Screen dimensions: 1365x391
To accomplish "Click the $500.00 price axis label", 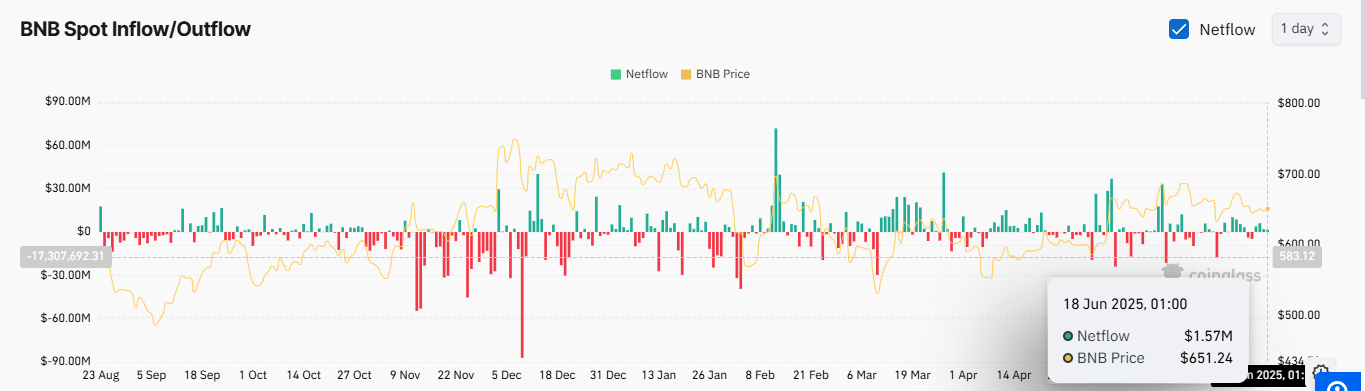I will [x=1300, y=315].
